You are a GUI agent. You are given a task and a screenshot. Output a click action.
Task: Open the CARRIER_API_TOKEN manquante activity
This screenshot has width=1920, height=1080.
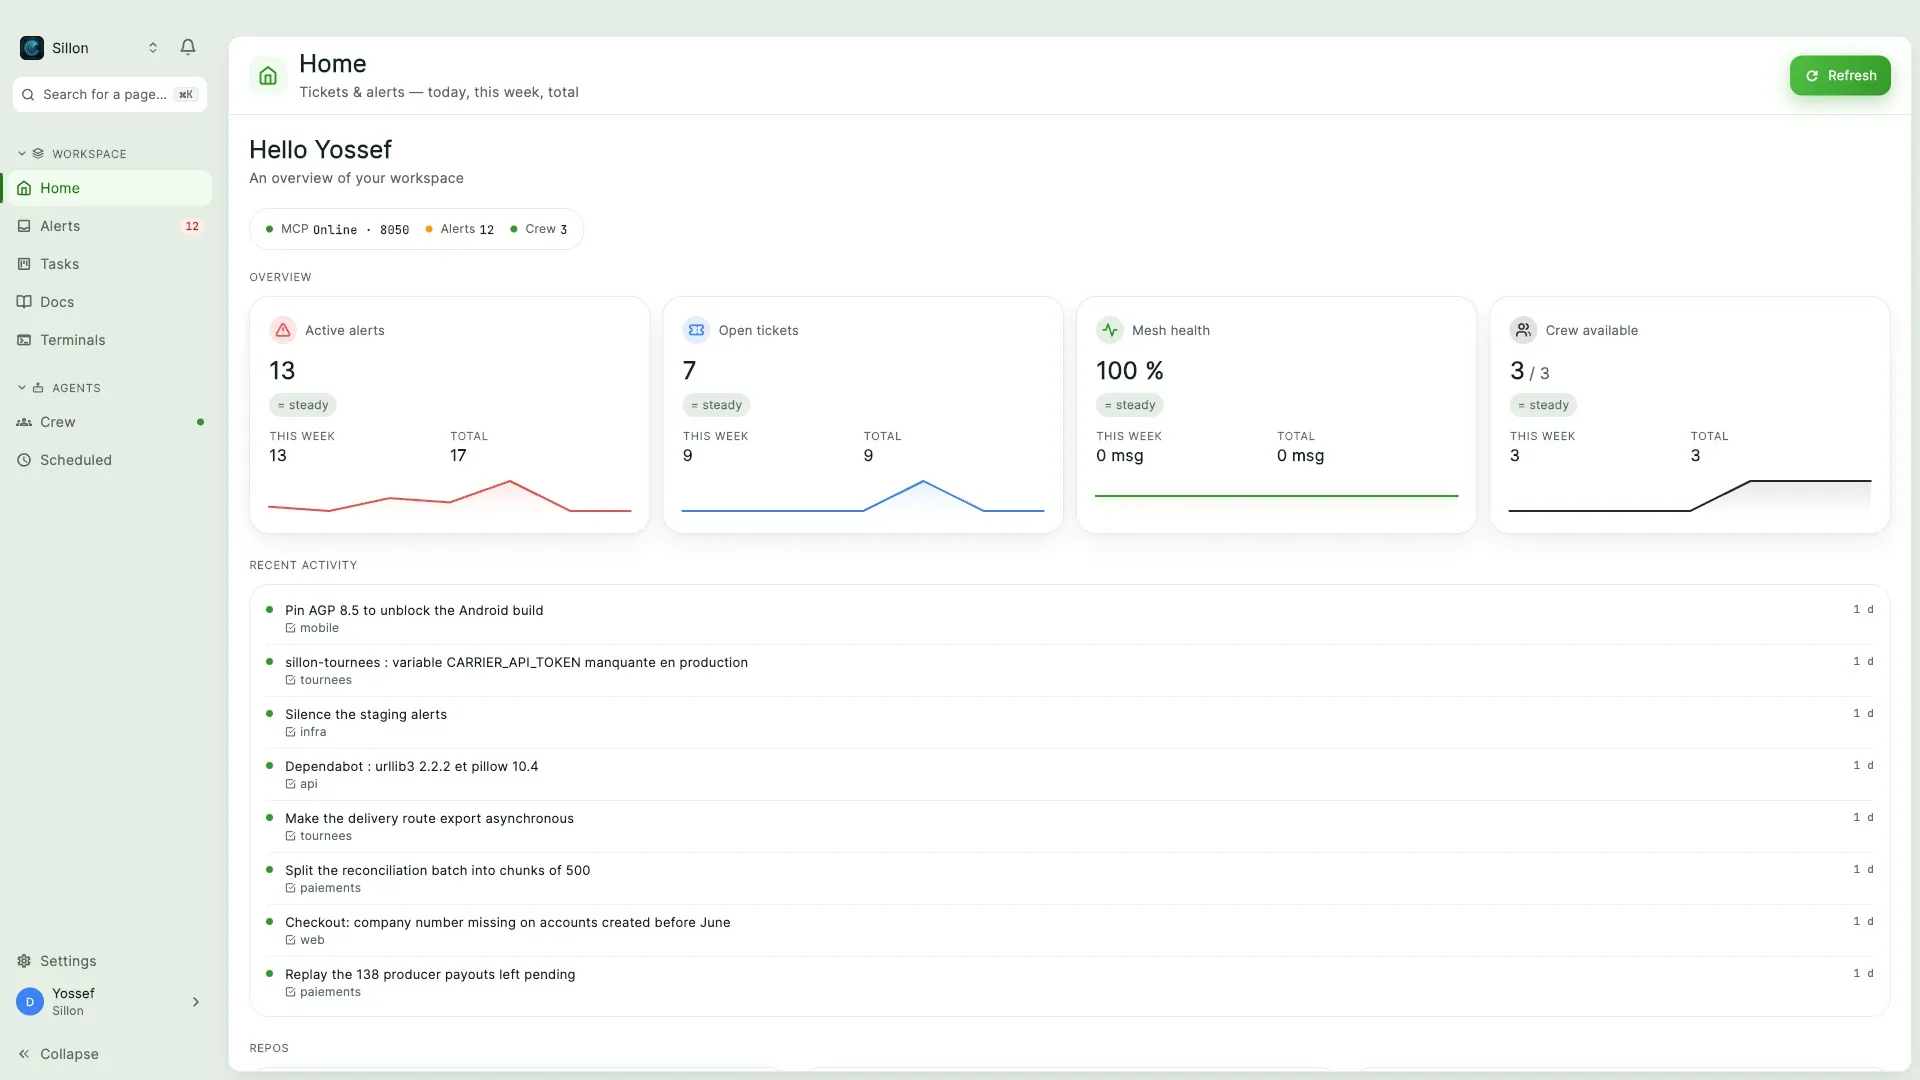[x=1069, y=671]
